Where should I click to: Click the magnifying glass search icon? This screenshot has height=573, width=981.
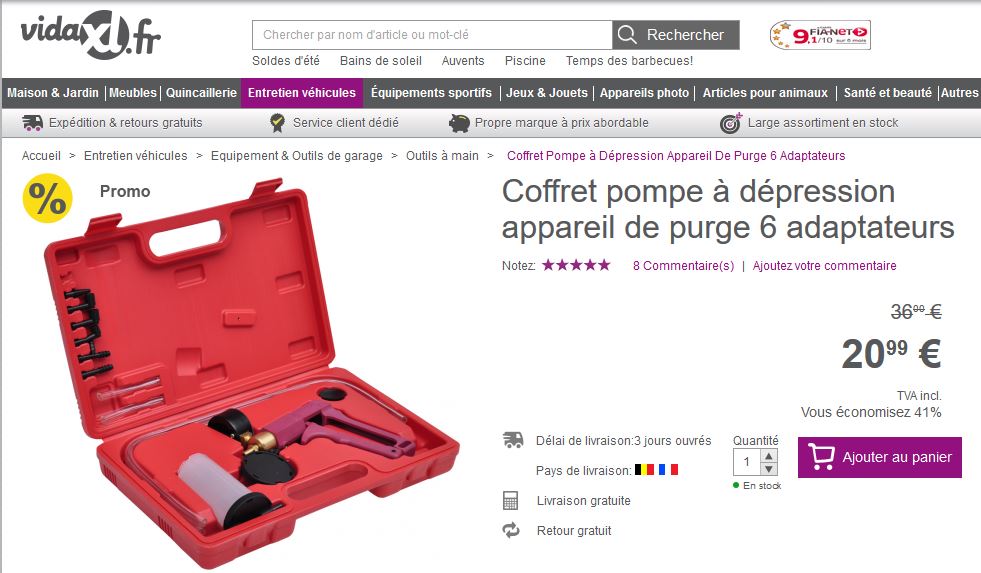click(627, 34)
